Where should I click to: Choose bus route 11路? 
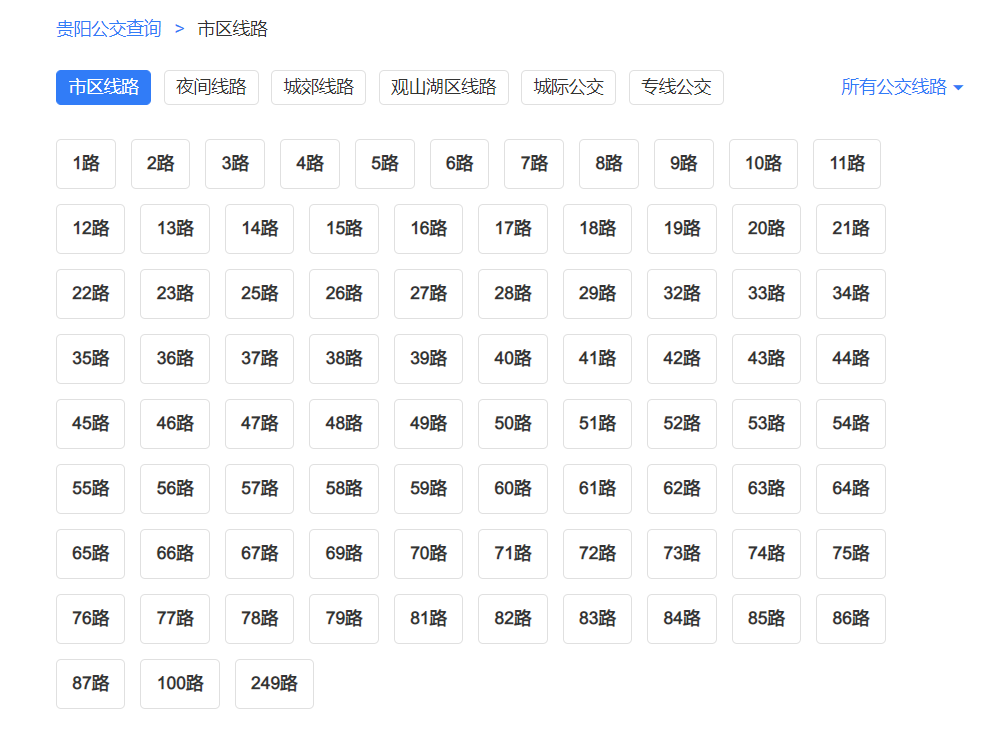coord(847,164)
